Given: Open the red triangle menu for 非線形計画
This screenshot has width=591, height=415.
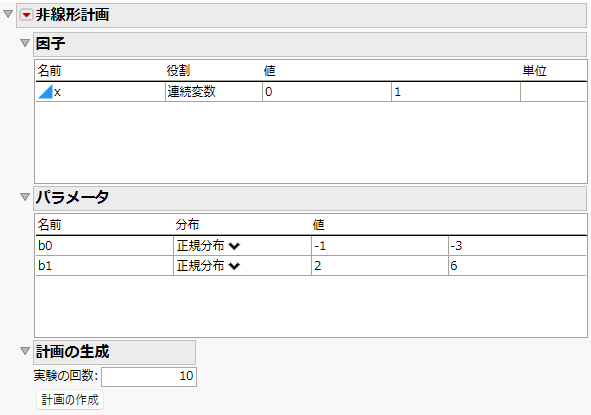Looking at the screenshot, I should click(x=26, y=15).
